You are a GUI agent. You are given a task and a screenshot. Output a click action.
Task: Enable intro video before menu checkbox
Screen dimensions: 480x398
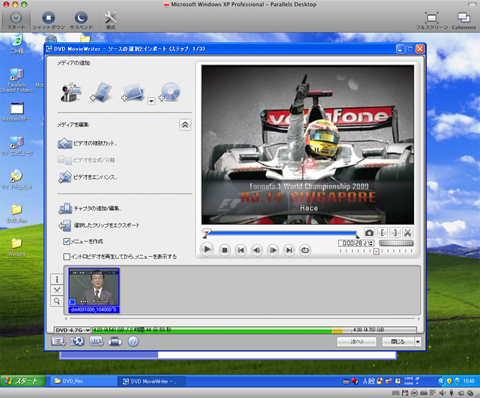pos(67,256)
